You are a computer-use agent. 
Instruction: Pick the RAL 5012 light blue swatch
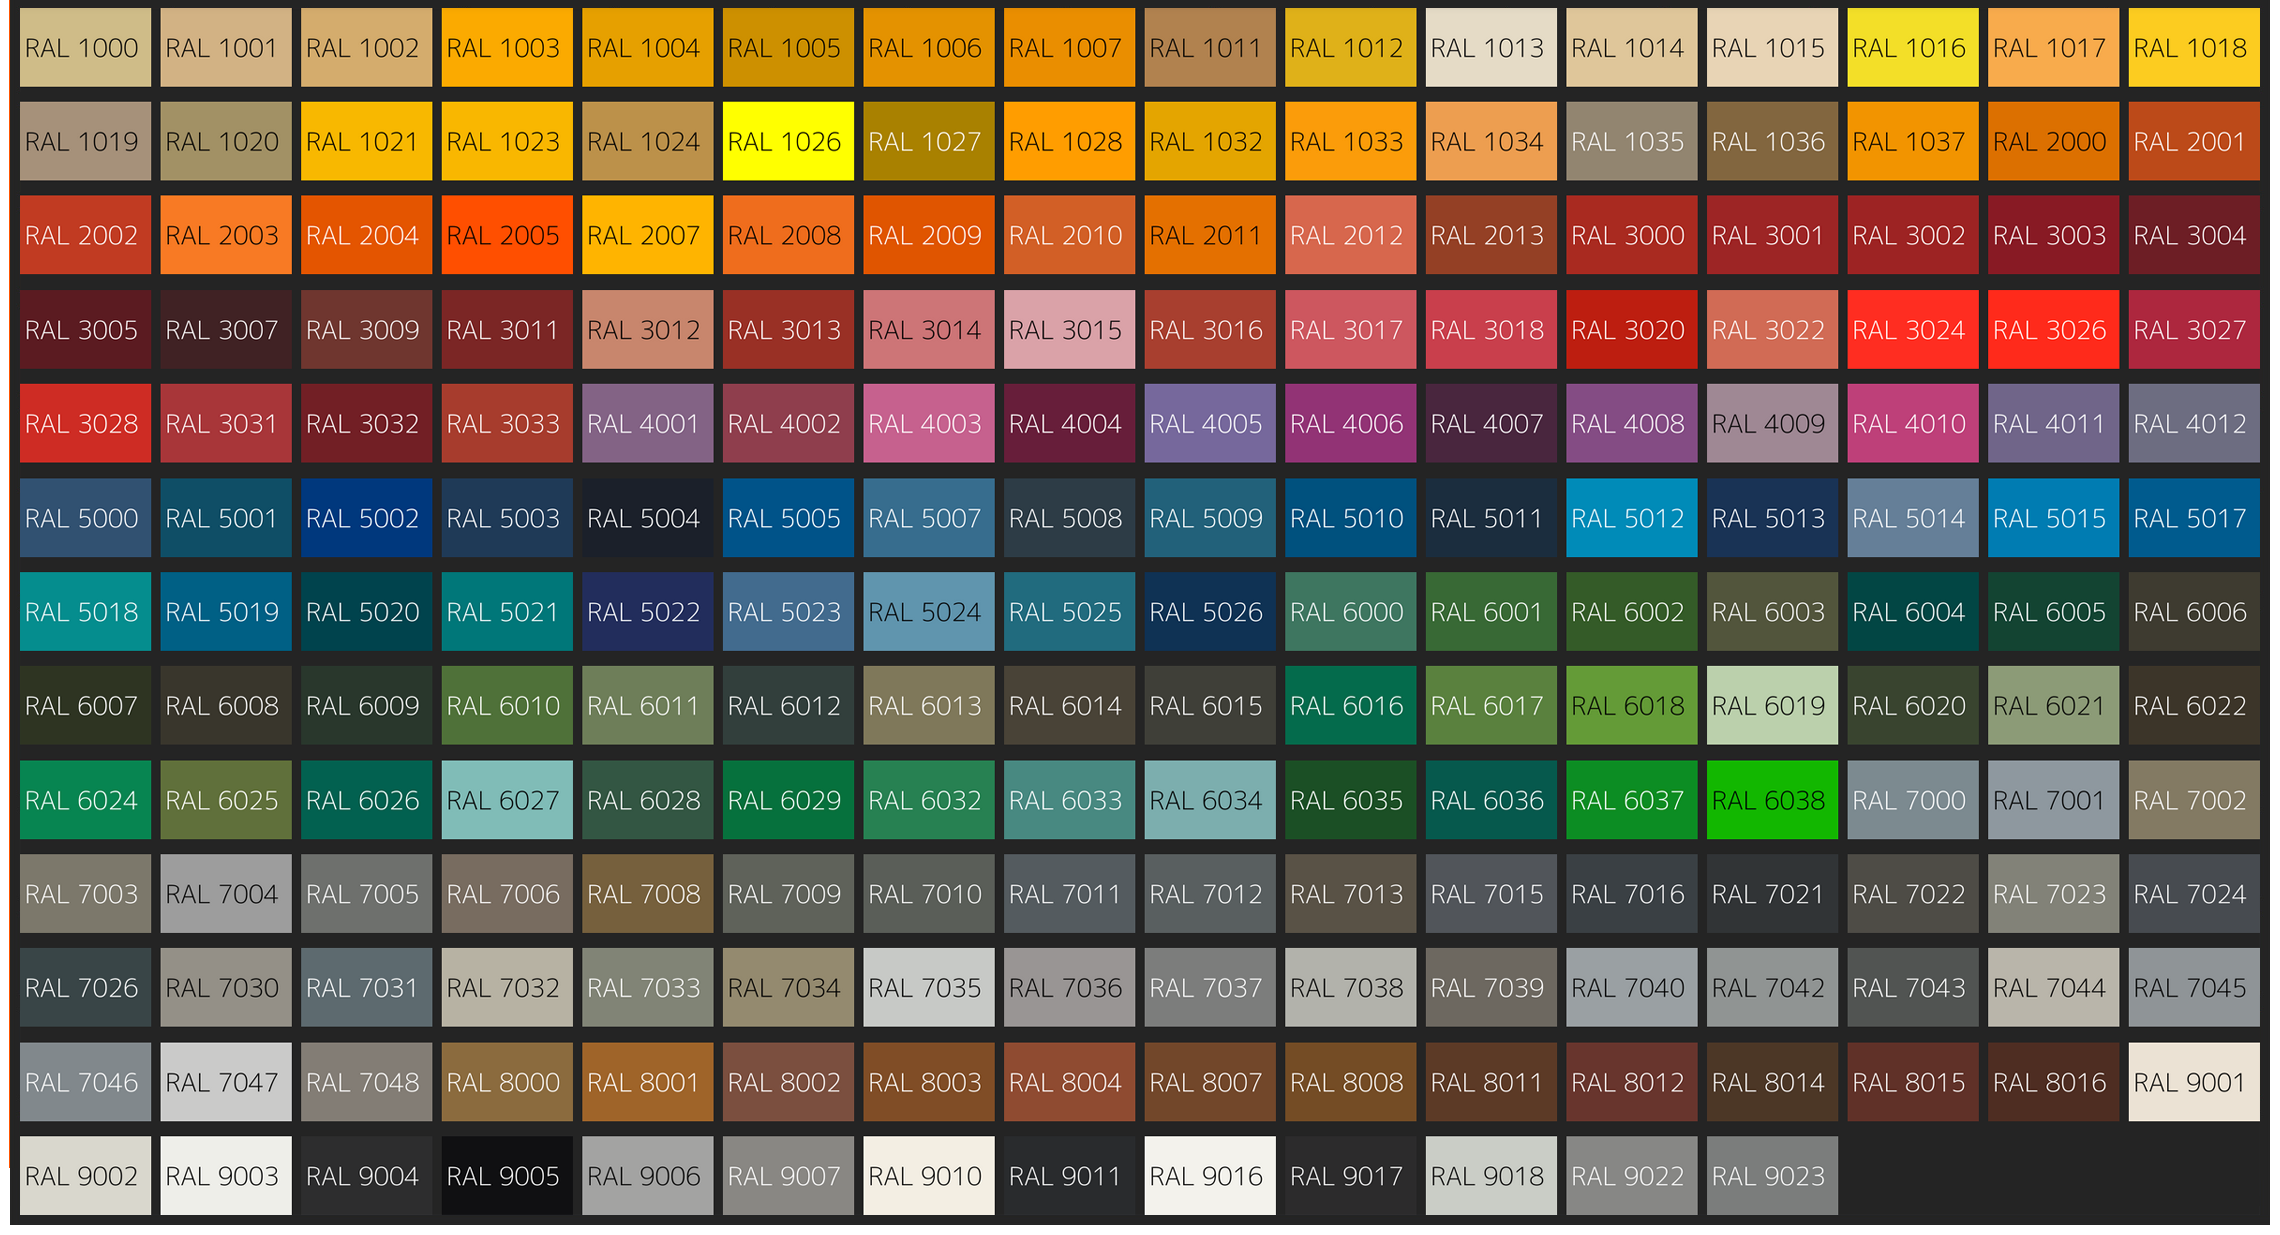point(1631,517)
